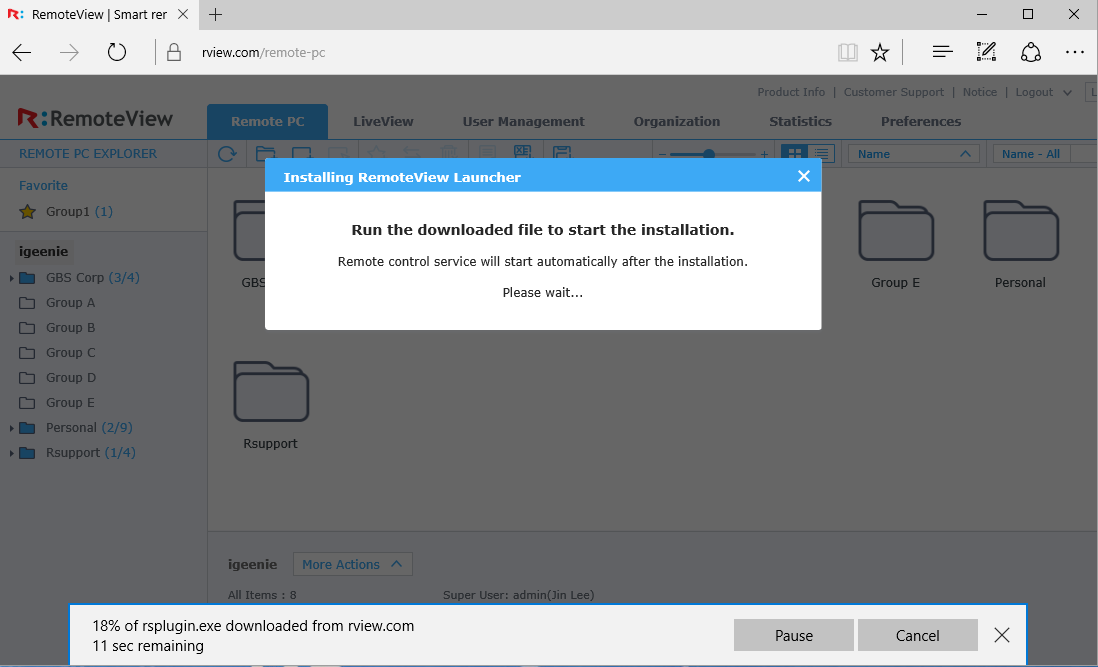Expand the Rsupport tree node

point(11,454)
